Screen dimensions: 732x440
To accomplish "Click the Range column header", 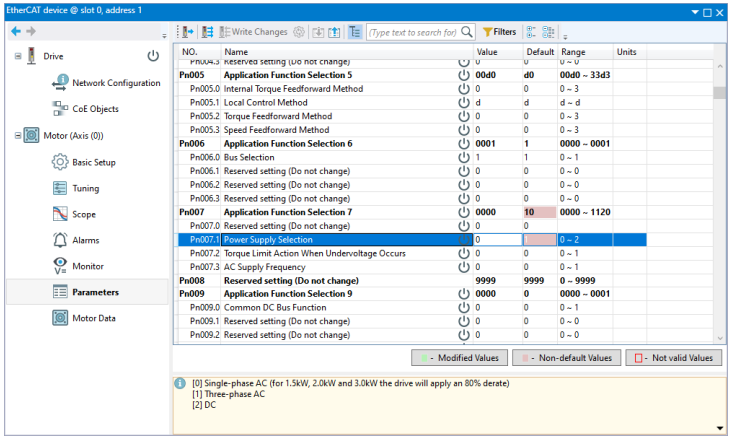I will (x=584, y=52).
